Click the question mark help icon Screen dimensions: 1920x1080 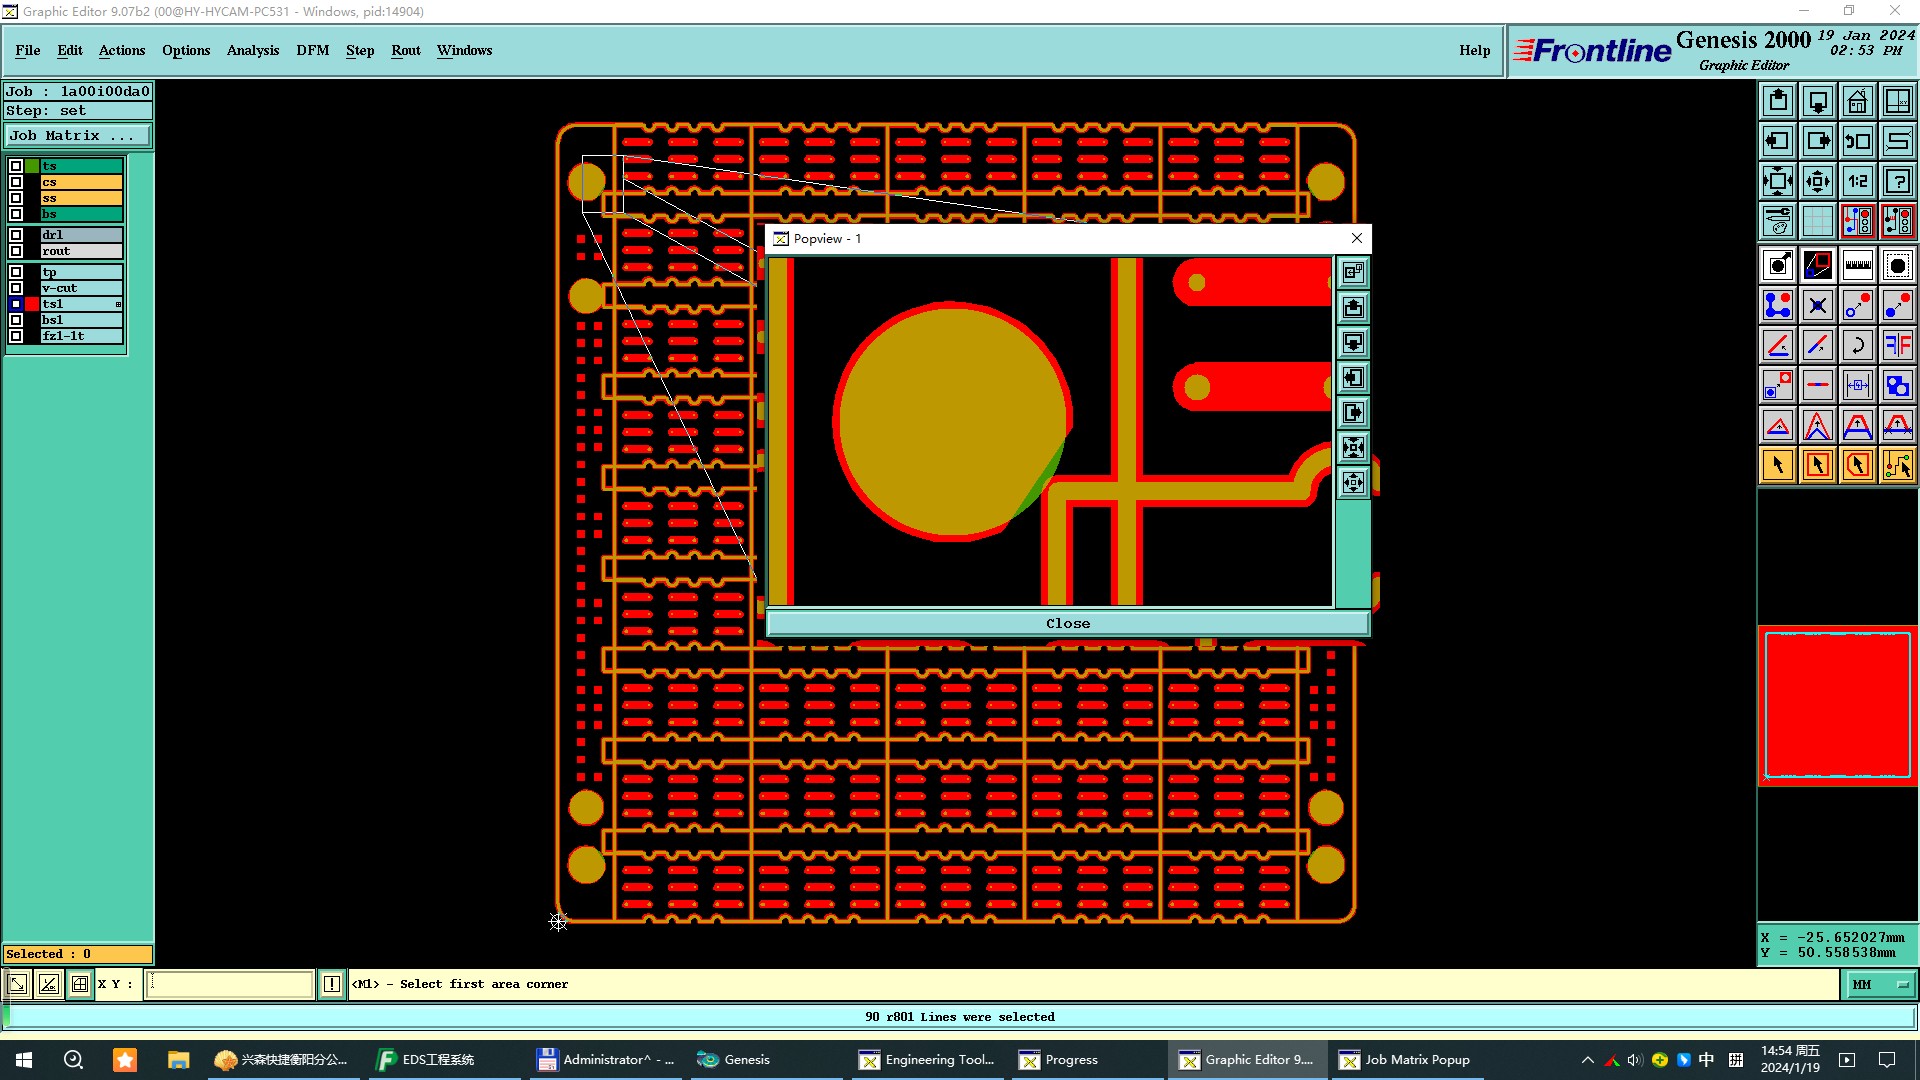[x=1897, y=181]
